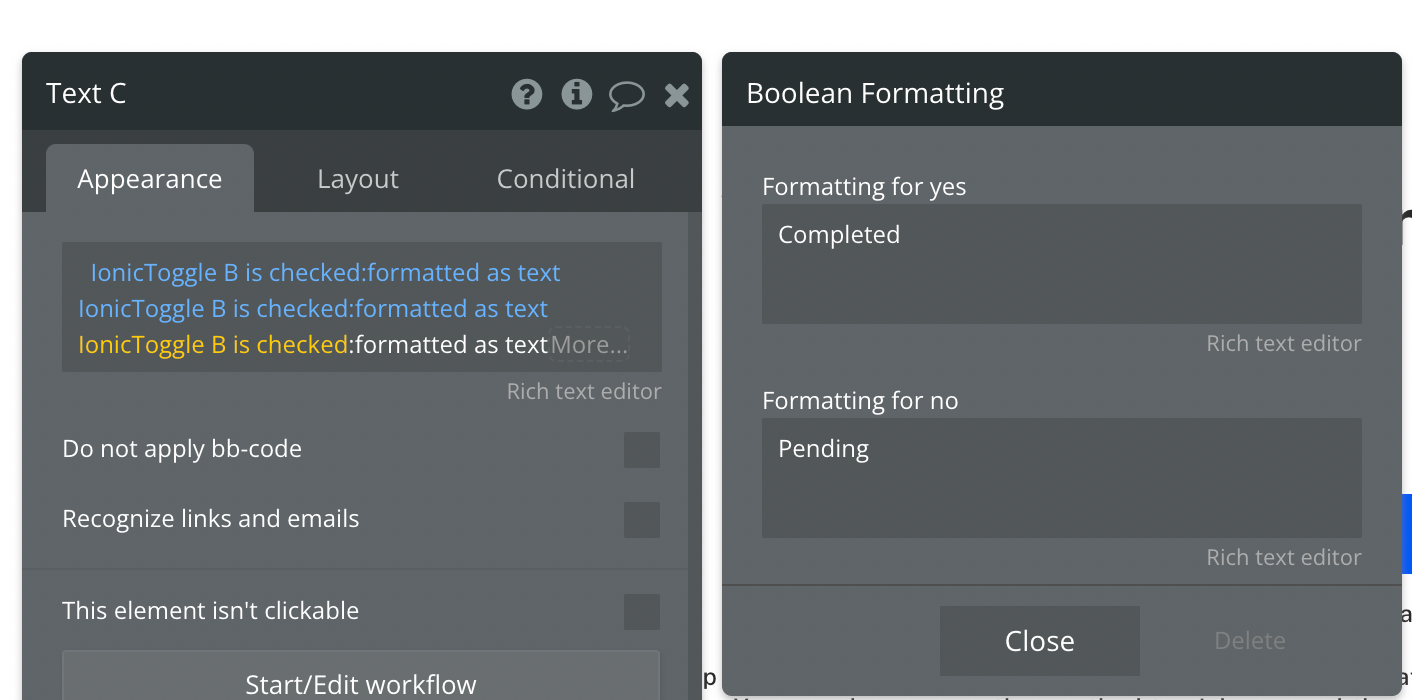Viewport: 1412px width, 700px height.
Task: Open the Conditional tab
Action: 566,179
